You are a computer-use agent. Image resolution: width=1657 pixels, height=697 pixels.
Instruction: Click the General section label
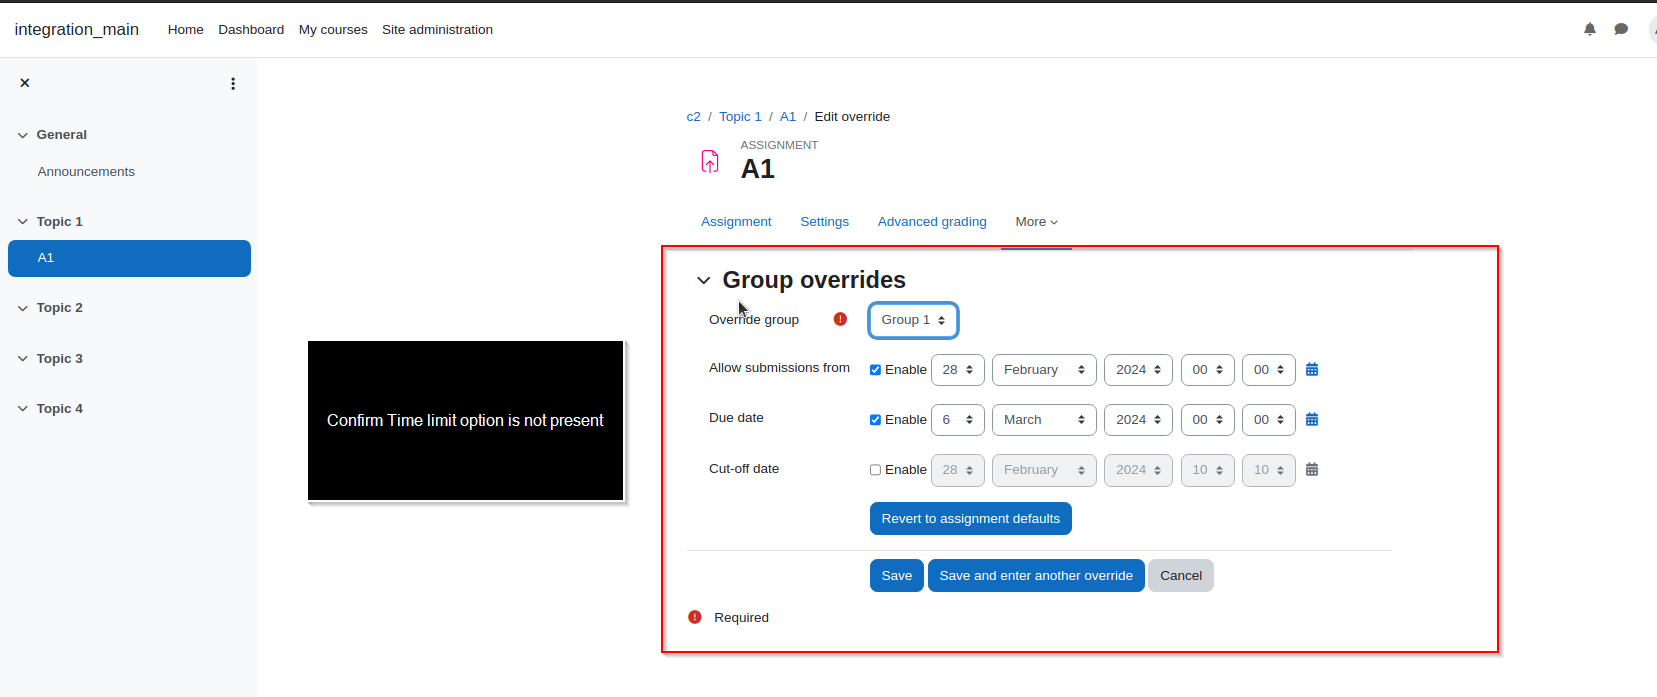coord(62,135)
